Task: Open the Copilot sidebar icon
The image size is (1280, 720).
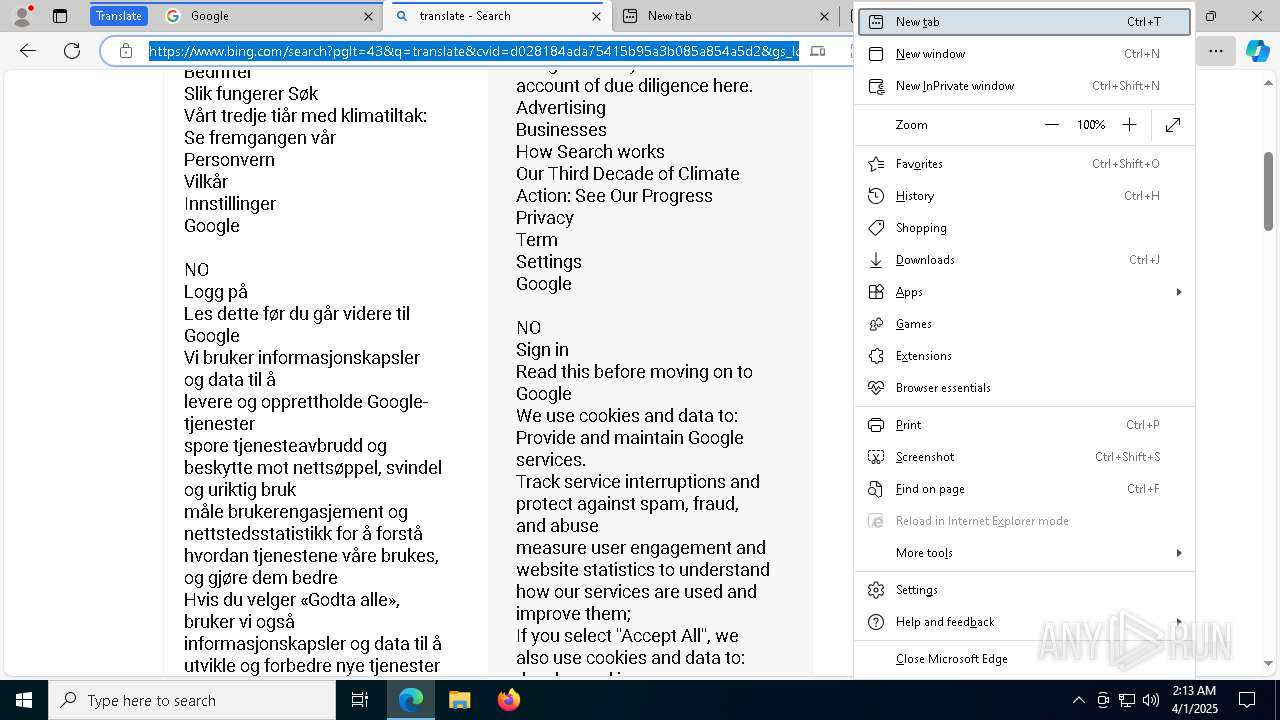Action: pyautogui.click(x=1257, y=51)
